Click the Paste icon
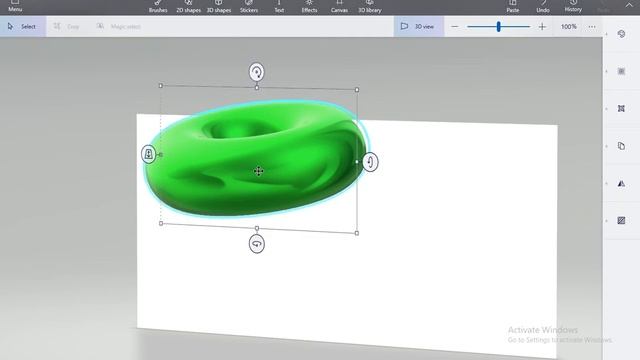Screen dimensions: 640x360 point(513,7)
